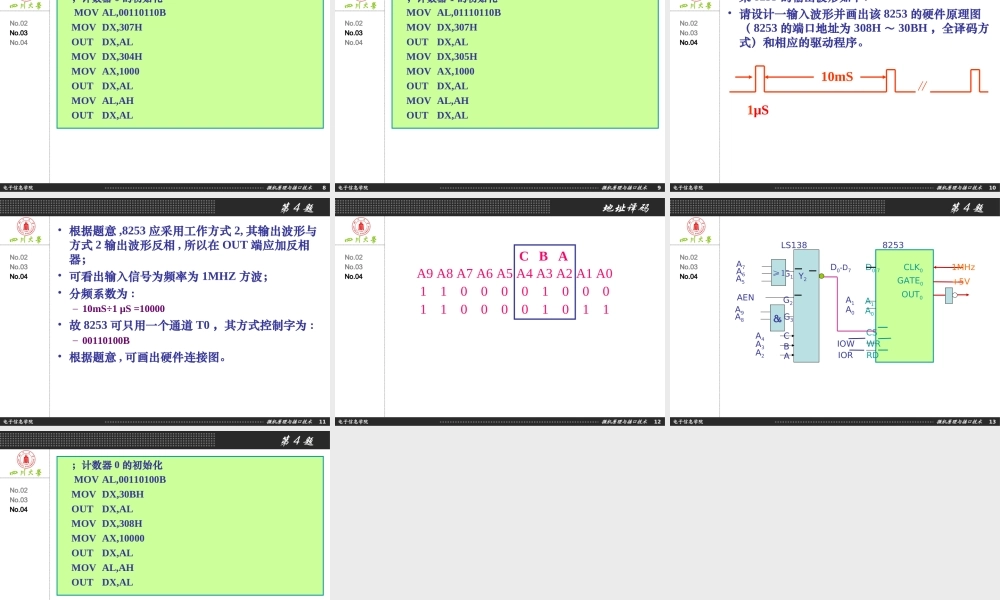Open No.03 link on slide 12 sidebar
This screenshot has height=600, width=1000.
pos(354,267)
